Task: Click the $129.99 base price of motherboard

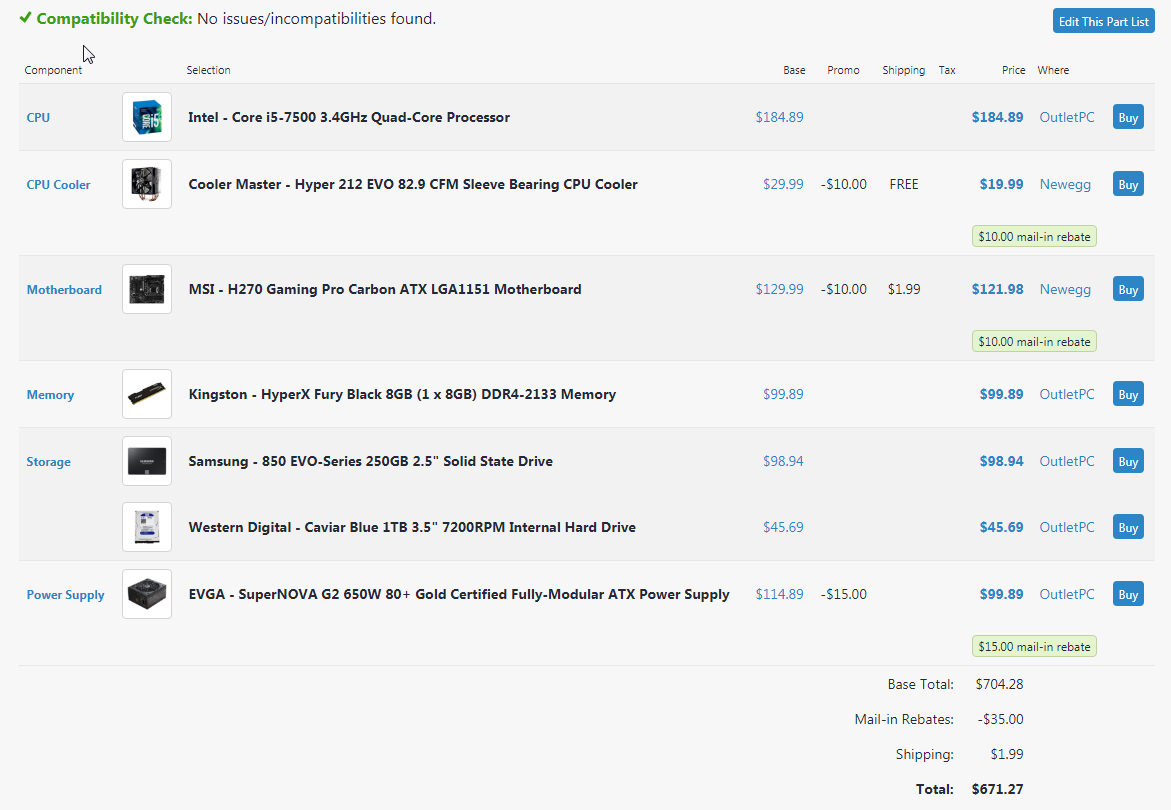Action: coord(780,290)
